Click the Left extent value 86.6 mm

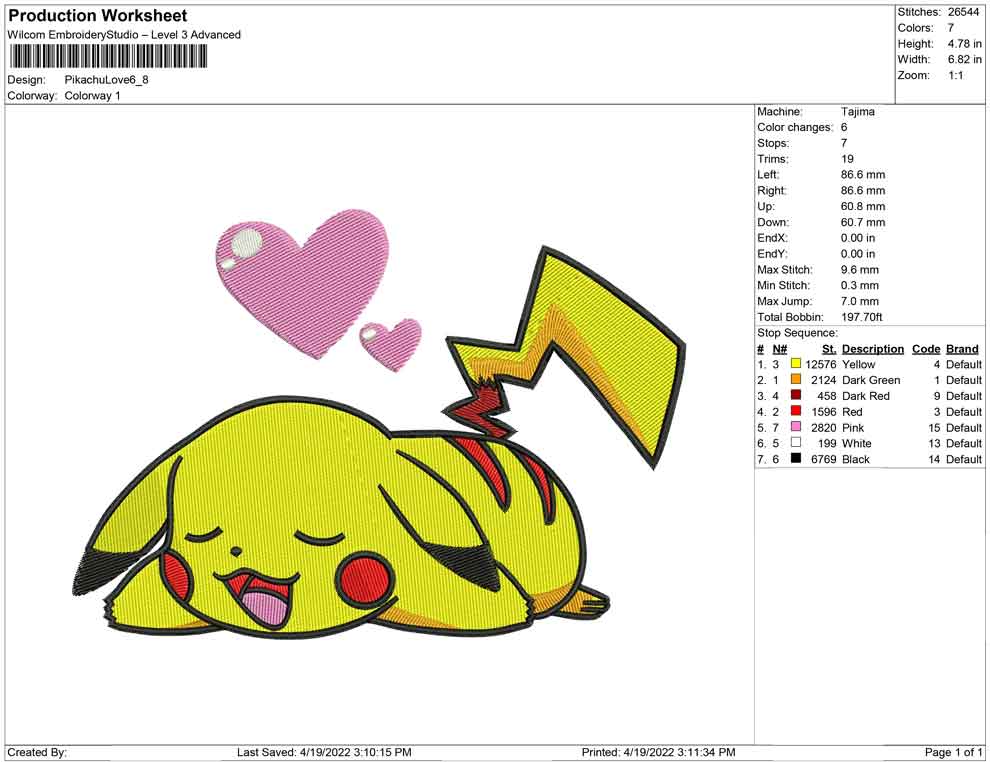tap(862, 175)
